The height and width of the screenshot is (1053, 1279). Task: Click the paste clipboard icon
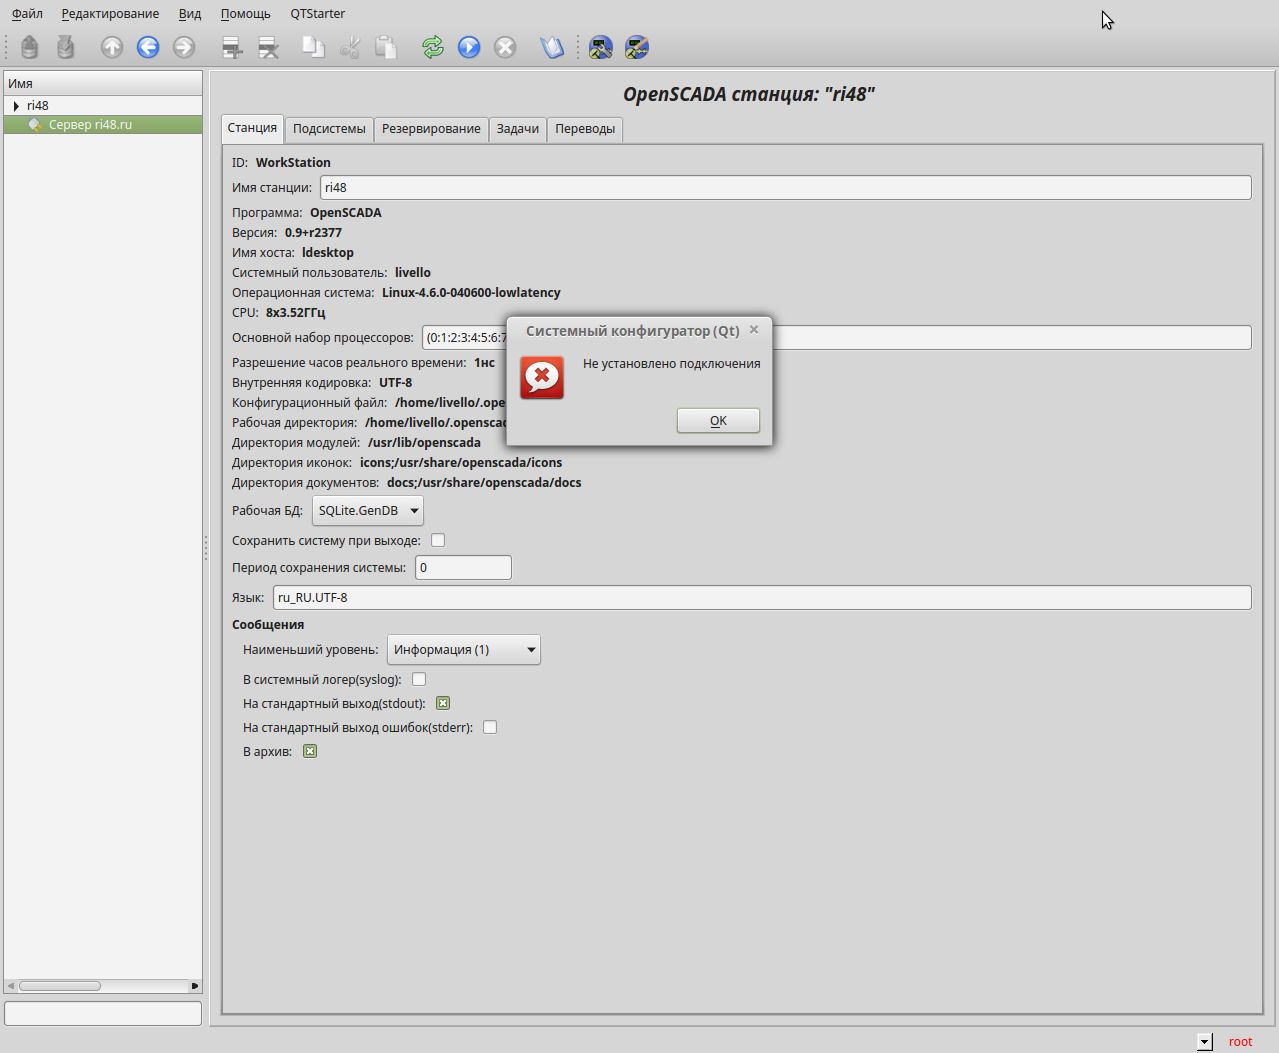point(386,47)
